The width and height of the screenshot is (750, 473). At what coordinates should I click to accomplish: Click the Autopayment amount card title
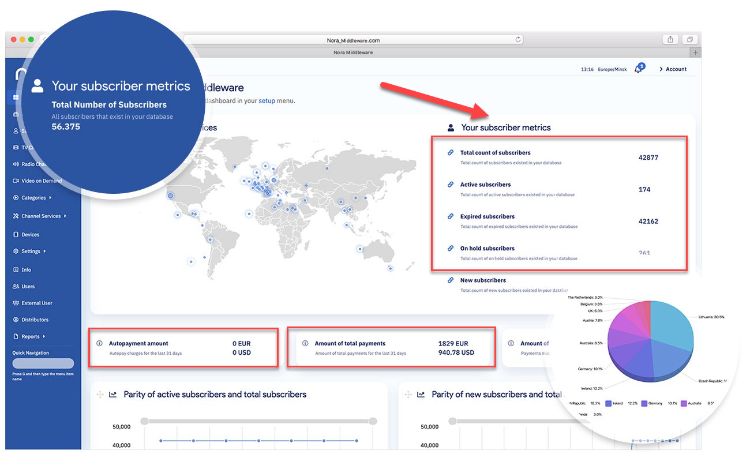coord(138,343)
